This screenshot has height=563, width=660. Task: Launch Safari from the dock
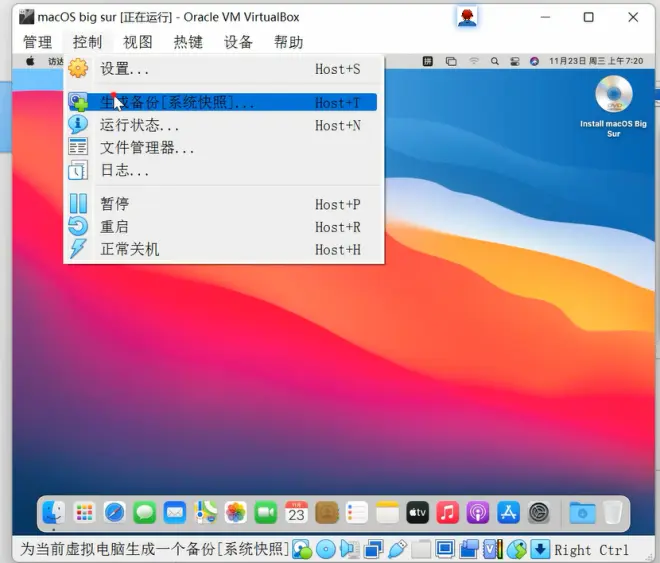click(x=114, y=513)
